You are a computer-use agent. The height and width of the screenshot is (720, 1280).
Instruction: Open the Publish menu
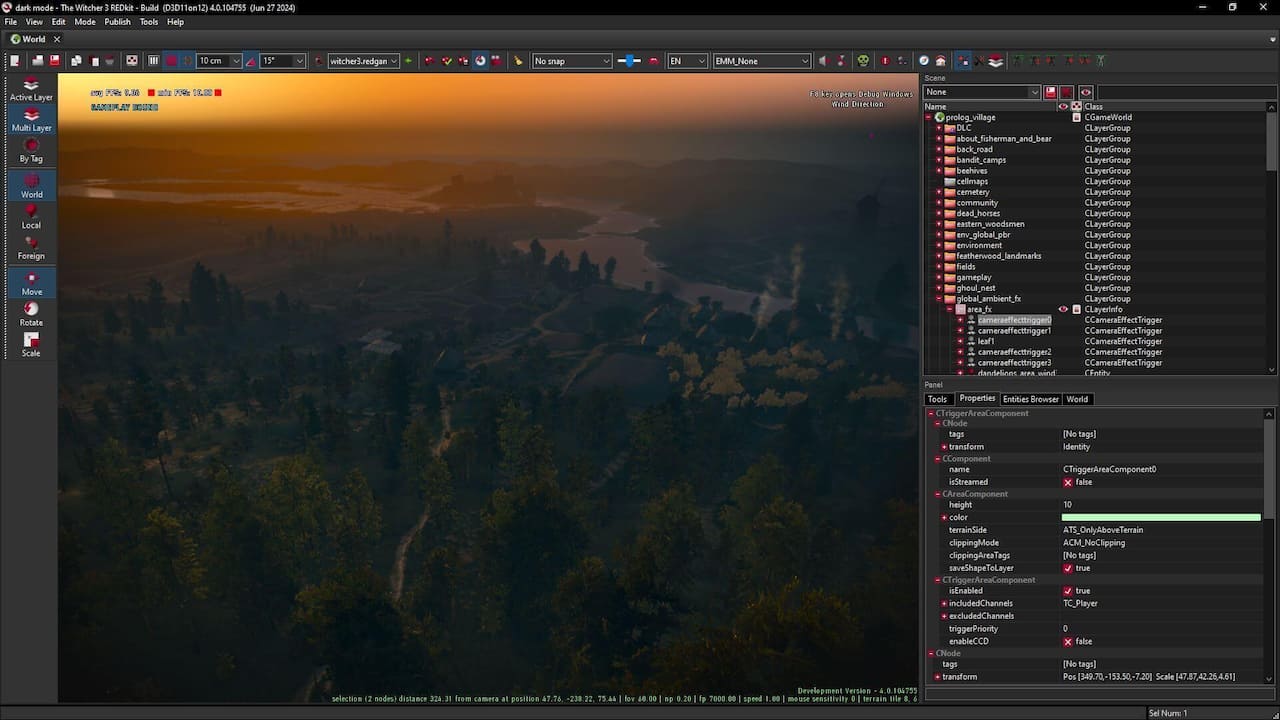117,22
